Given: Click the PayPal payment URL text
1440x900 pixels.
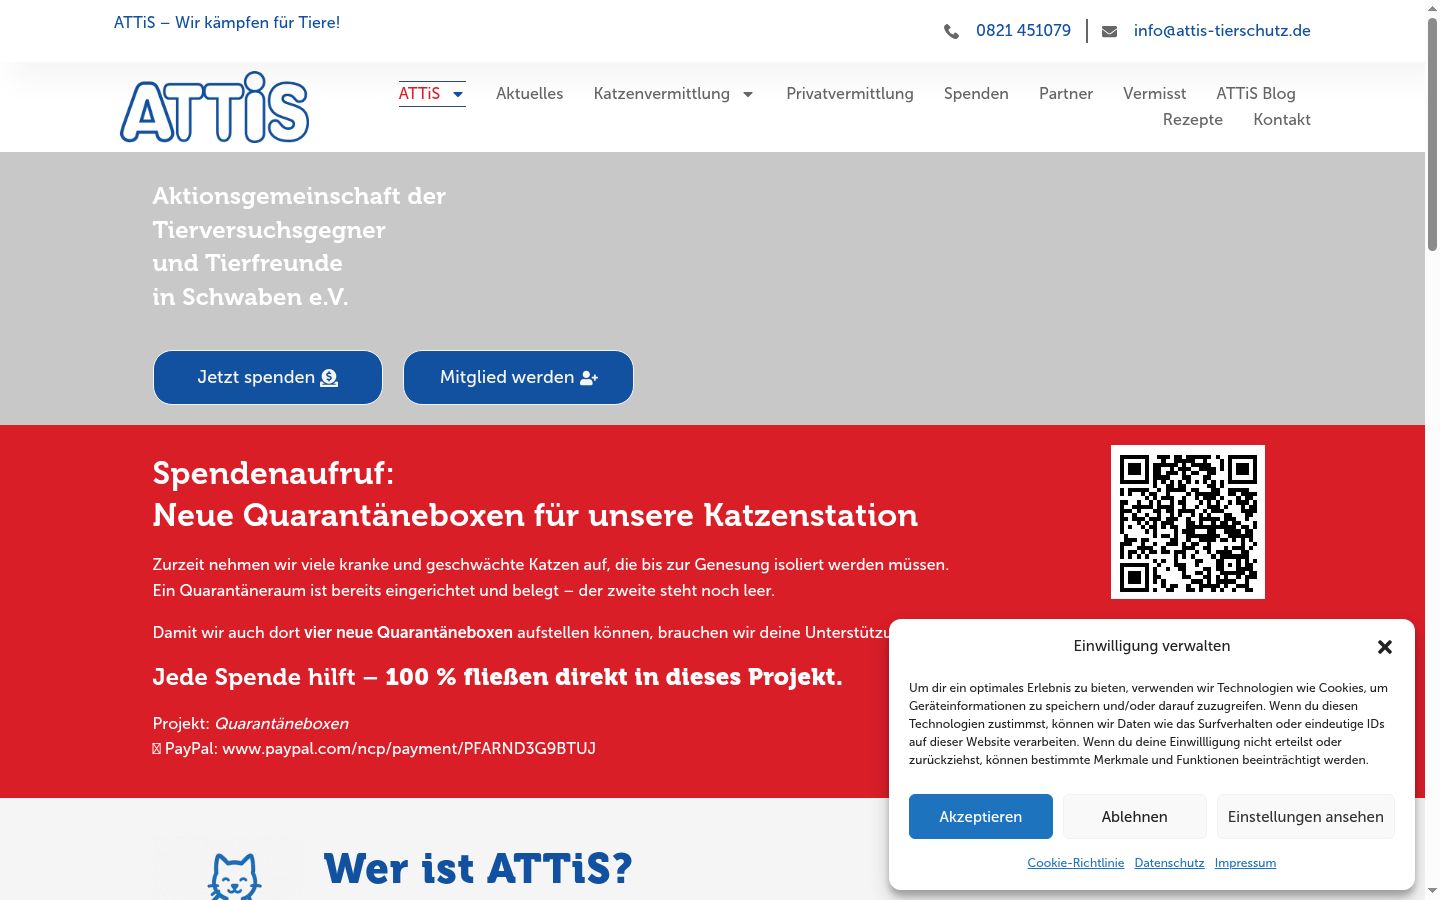Looking at the screenshot, I should tap(409, 748).
